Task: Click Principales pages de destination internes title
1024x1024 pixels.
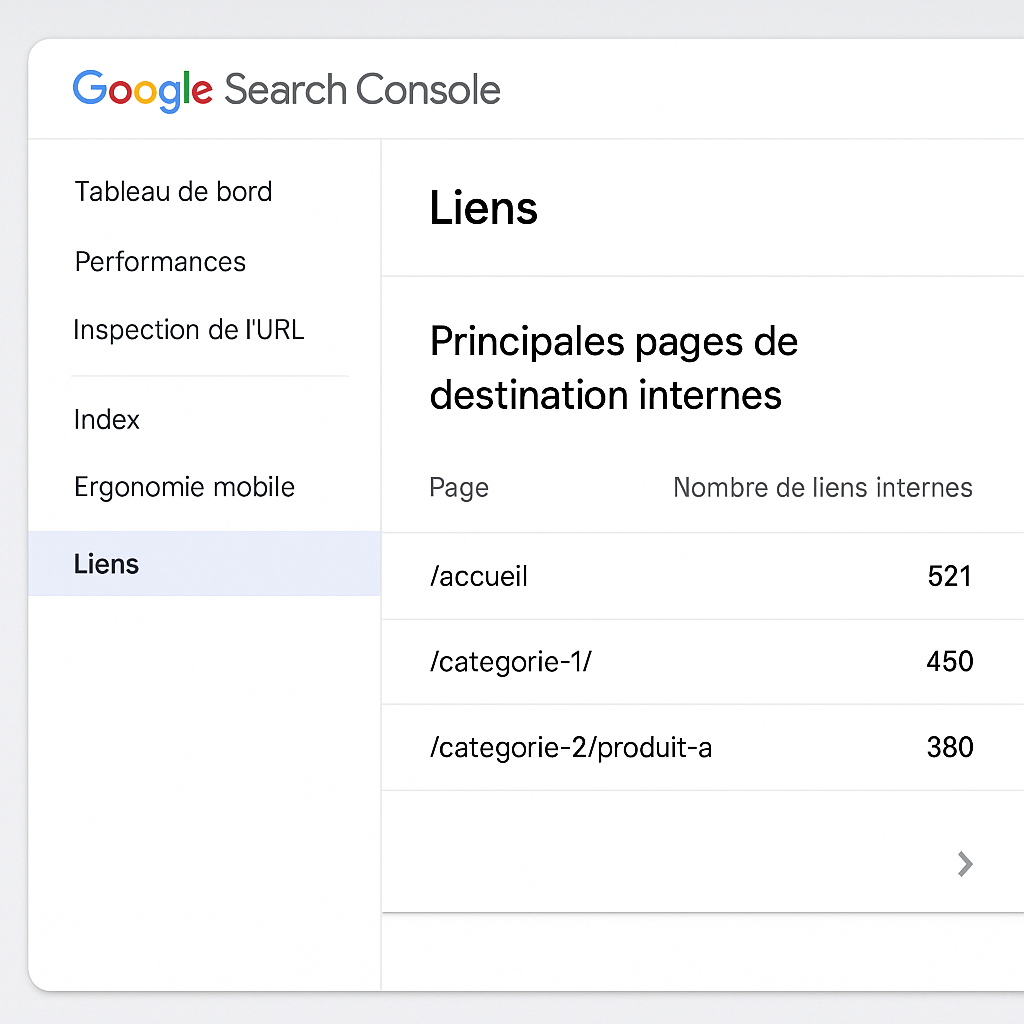Action: pyautogui.click(x=614, y=368)
